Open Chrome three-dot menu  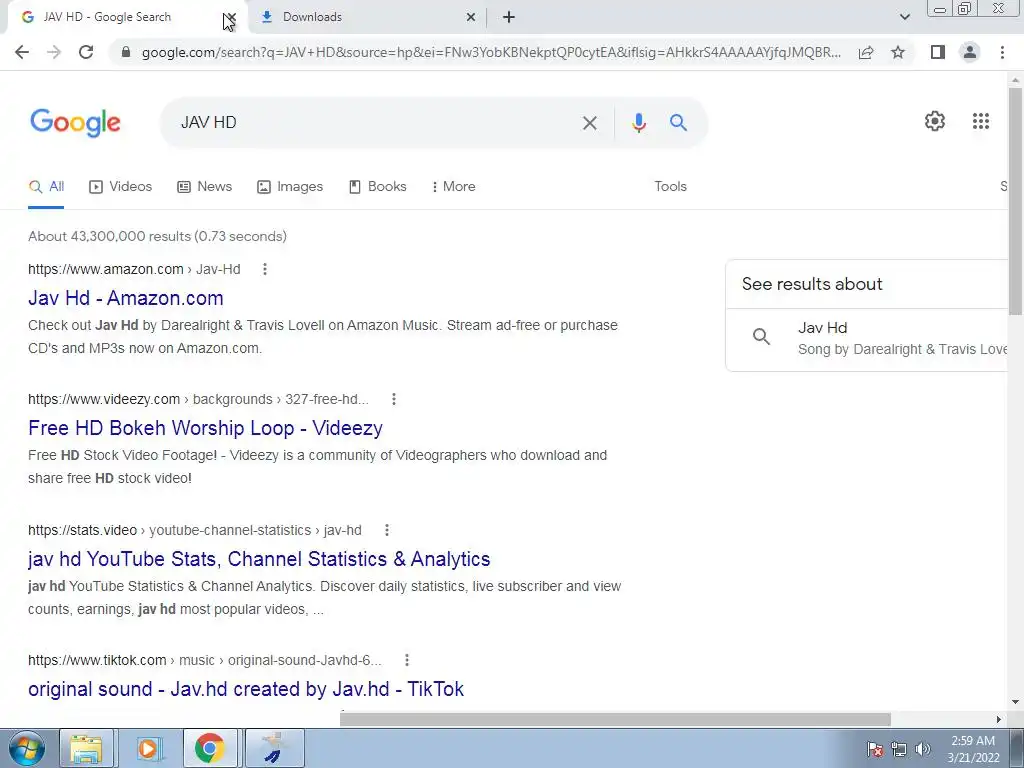pyautogui.click(x=1002, y=52)
